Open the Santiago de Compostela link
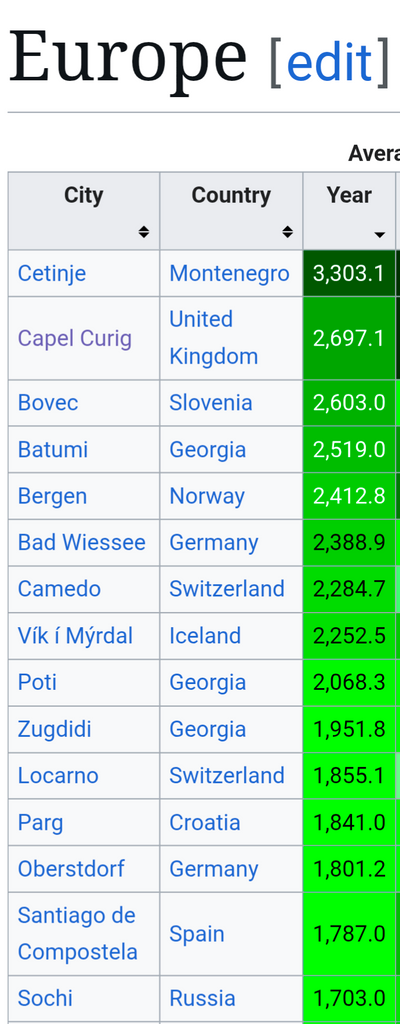This screenshot has width=400, height=1024. tap(78, 933)
